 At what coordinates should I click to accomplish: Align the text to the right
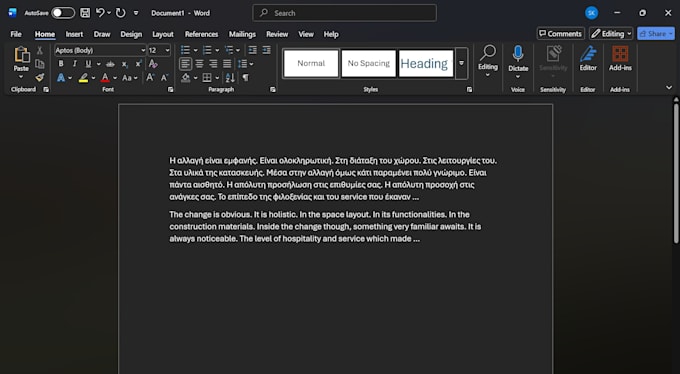click(213, 64)
